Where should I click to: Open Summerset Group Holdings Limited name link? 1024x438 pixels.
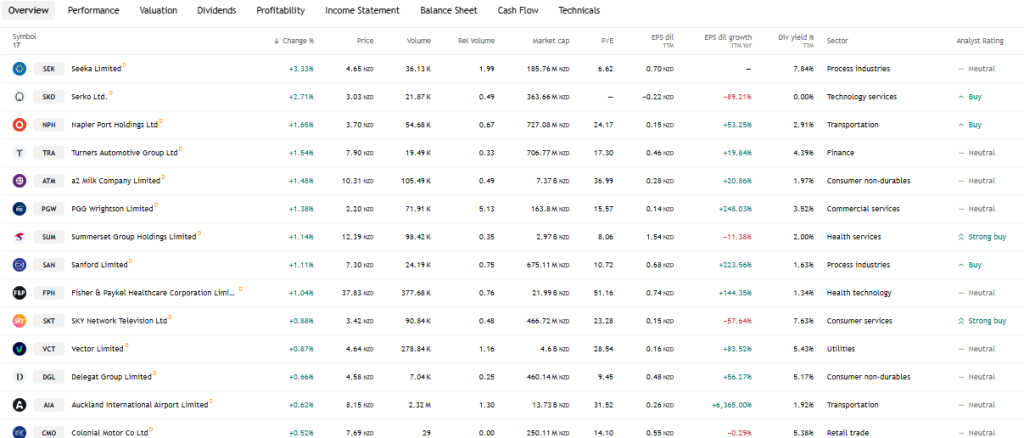coord(133,237)
